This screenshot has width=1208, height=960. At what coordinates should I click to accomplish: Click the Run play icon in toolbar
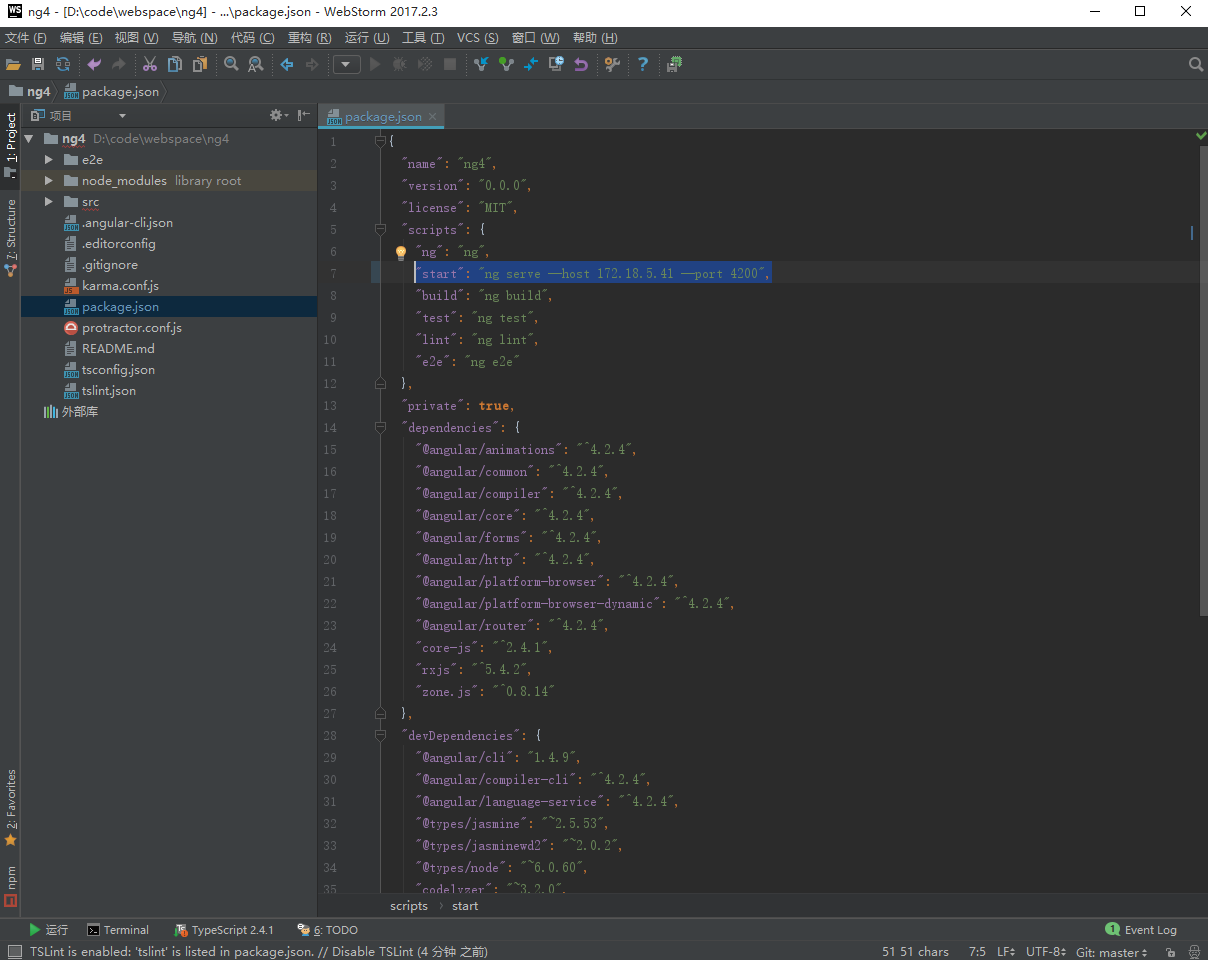(376, 64)
